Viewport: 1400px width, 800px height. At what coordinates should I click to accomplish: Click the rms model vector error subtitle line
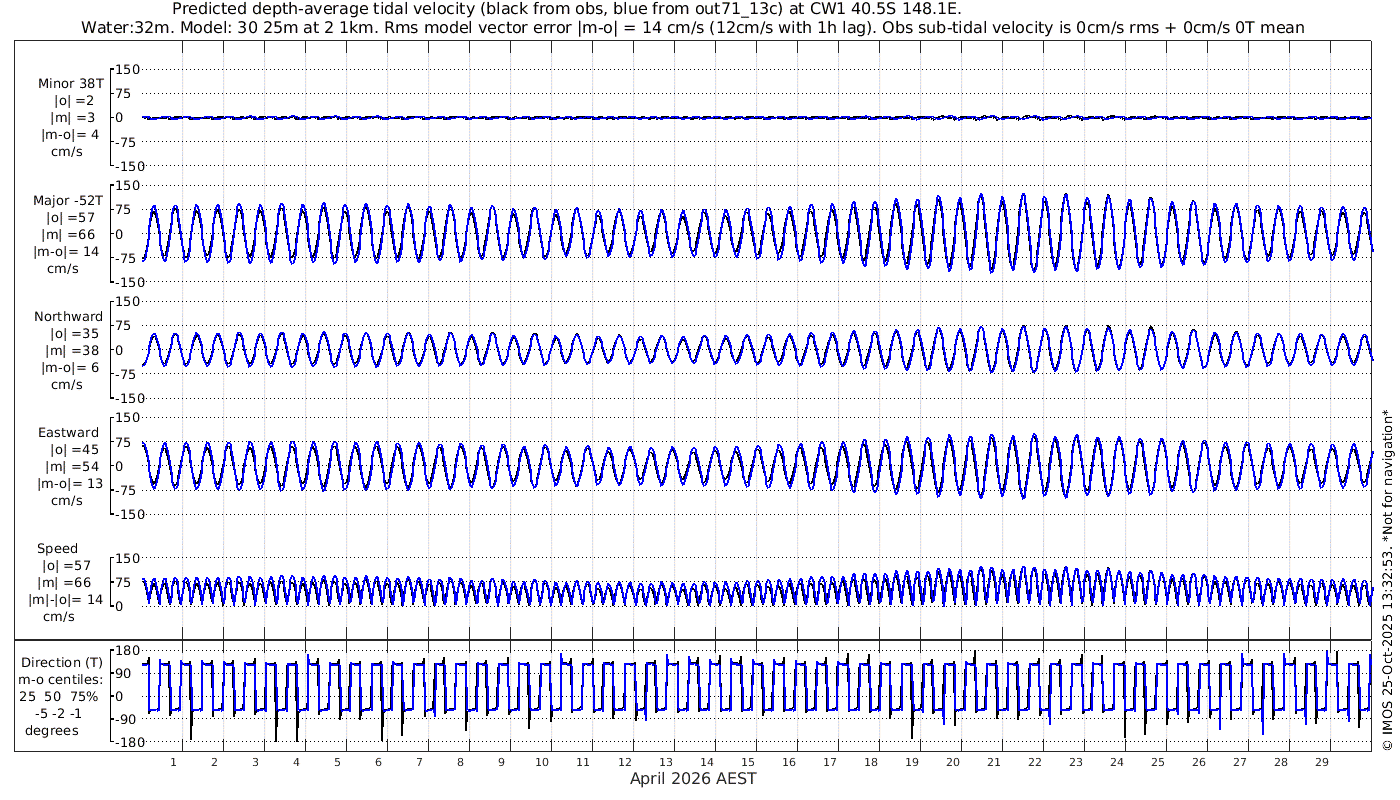pyautogui.click(x=692, y=27)
